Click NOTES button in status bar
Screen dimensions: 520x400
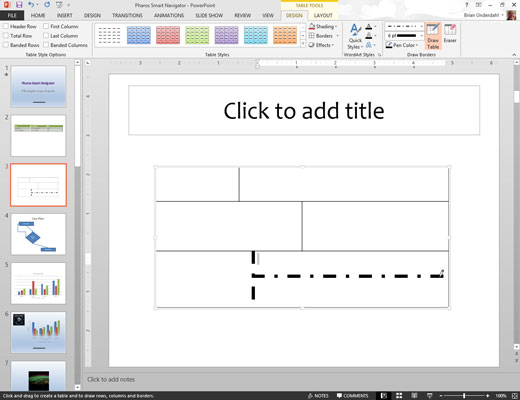coord(318,396)
